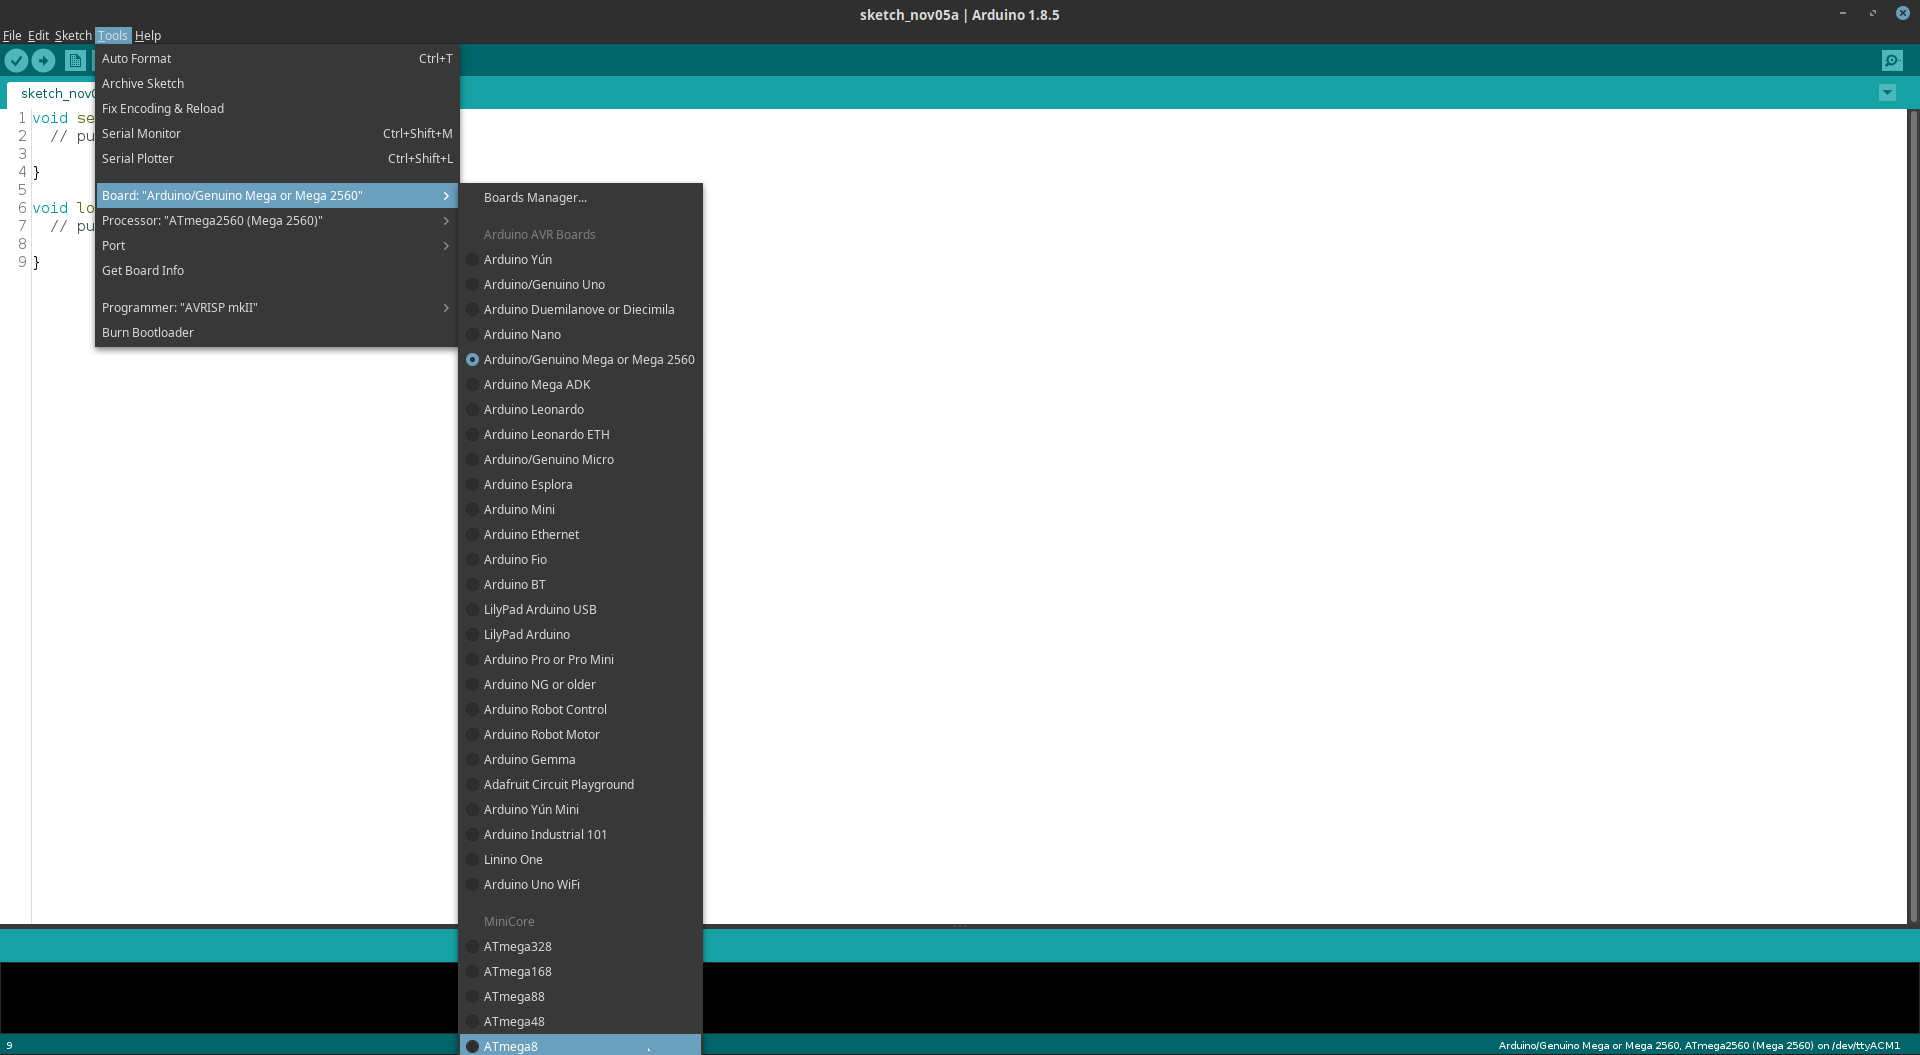This screenshot has height=1055, width=1920.
Task: Select Arduino Mega ADK board
Action: [581, 385]
